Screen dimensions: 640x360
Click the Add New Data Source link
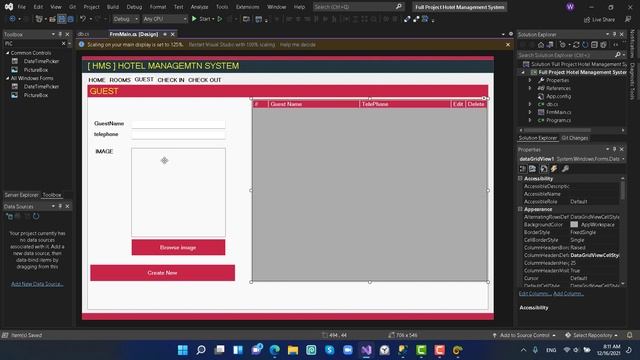[37, 284]
